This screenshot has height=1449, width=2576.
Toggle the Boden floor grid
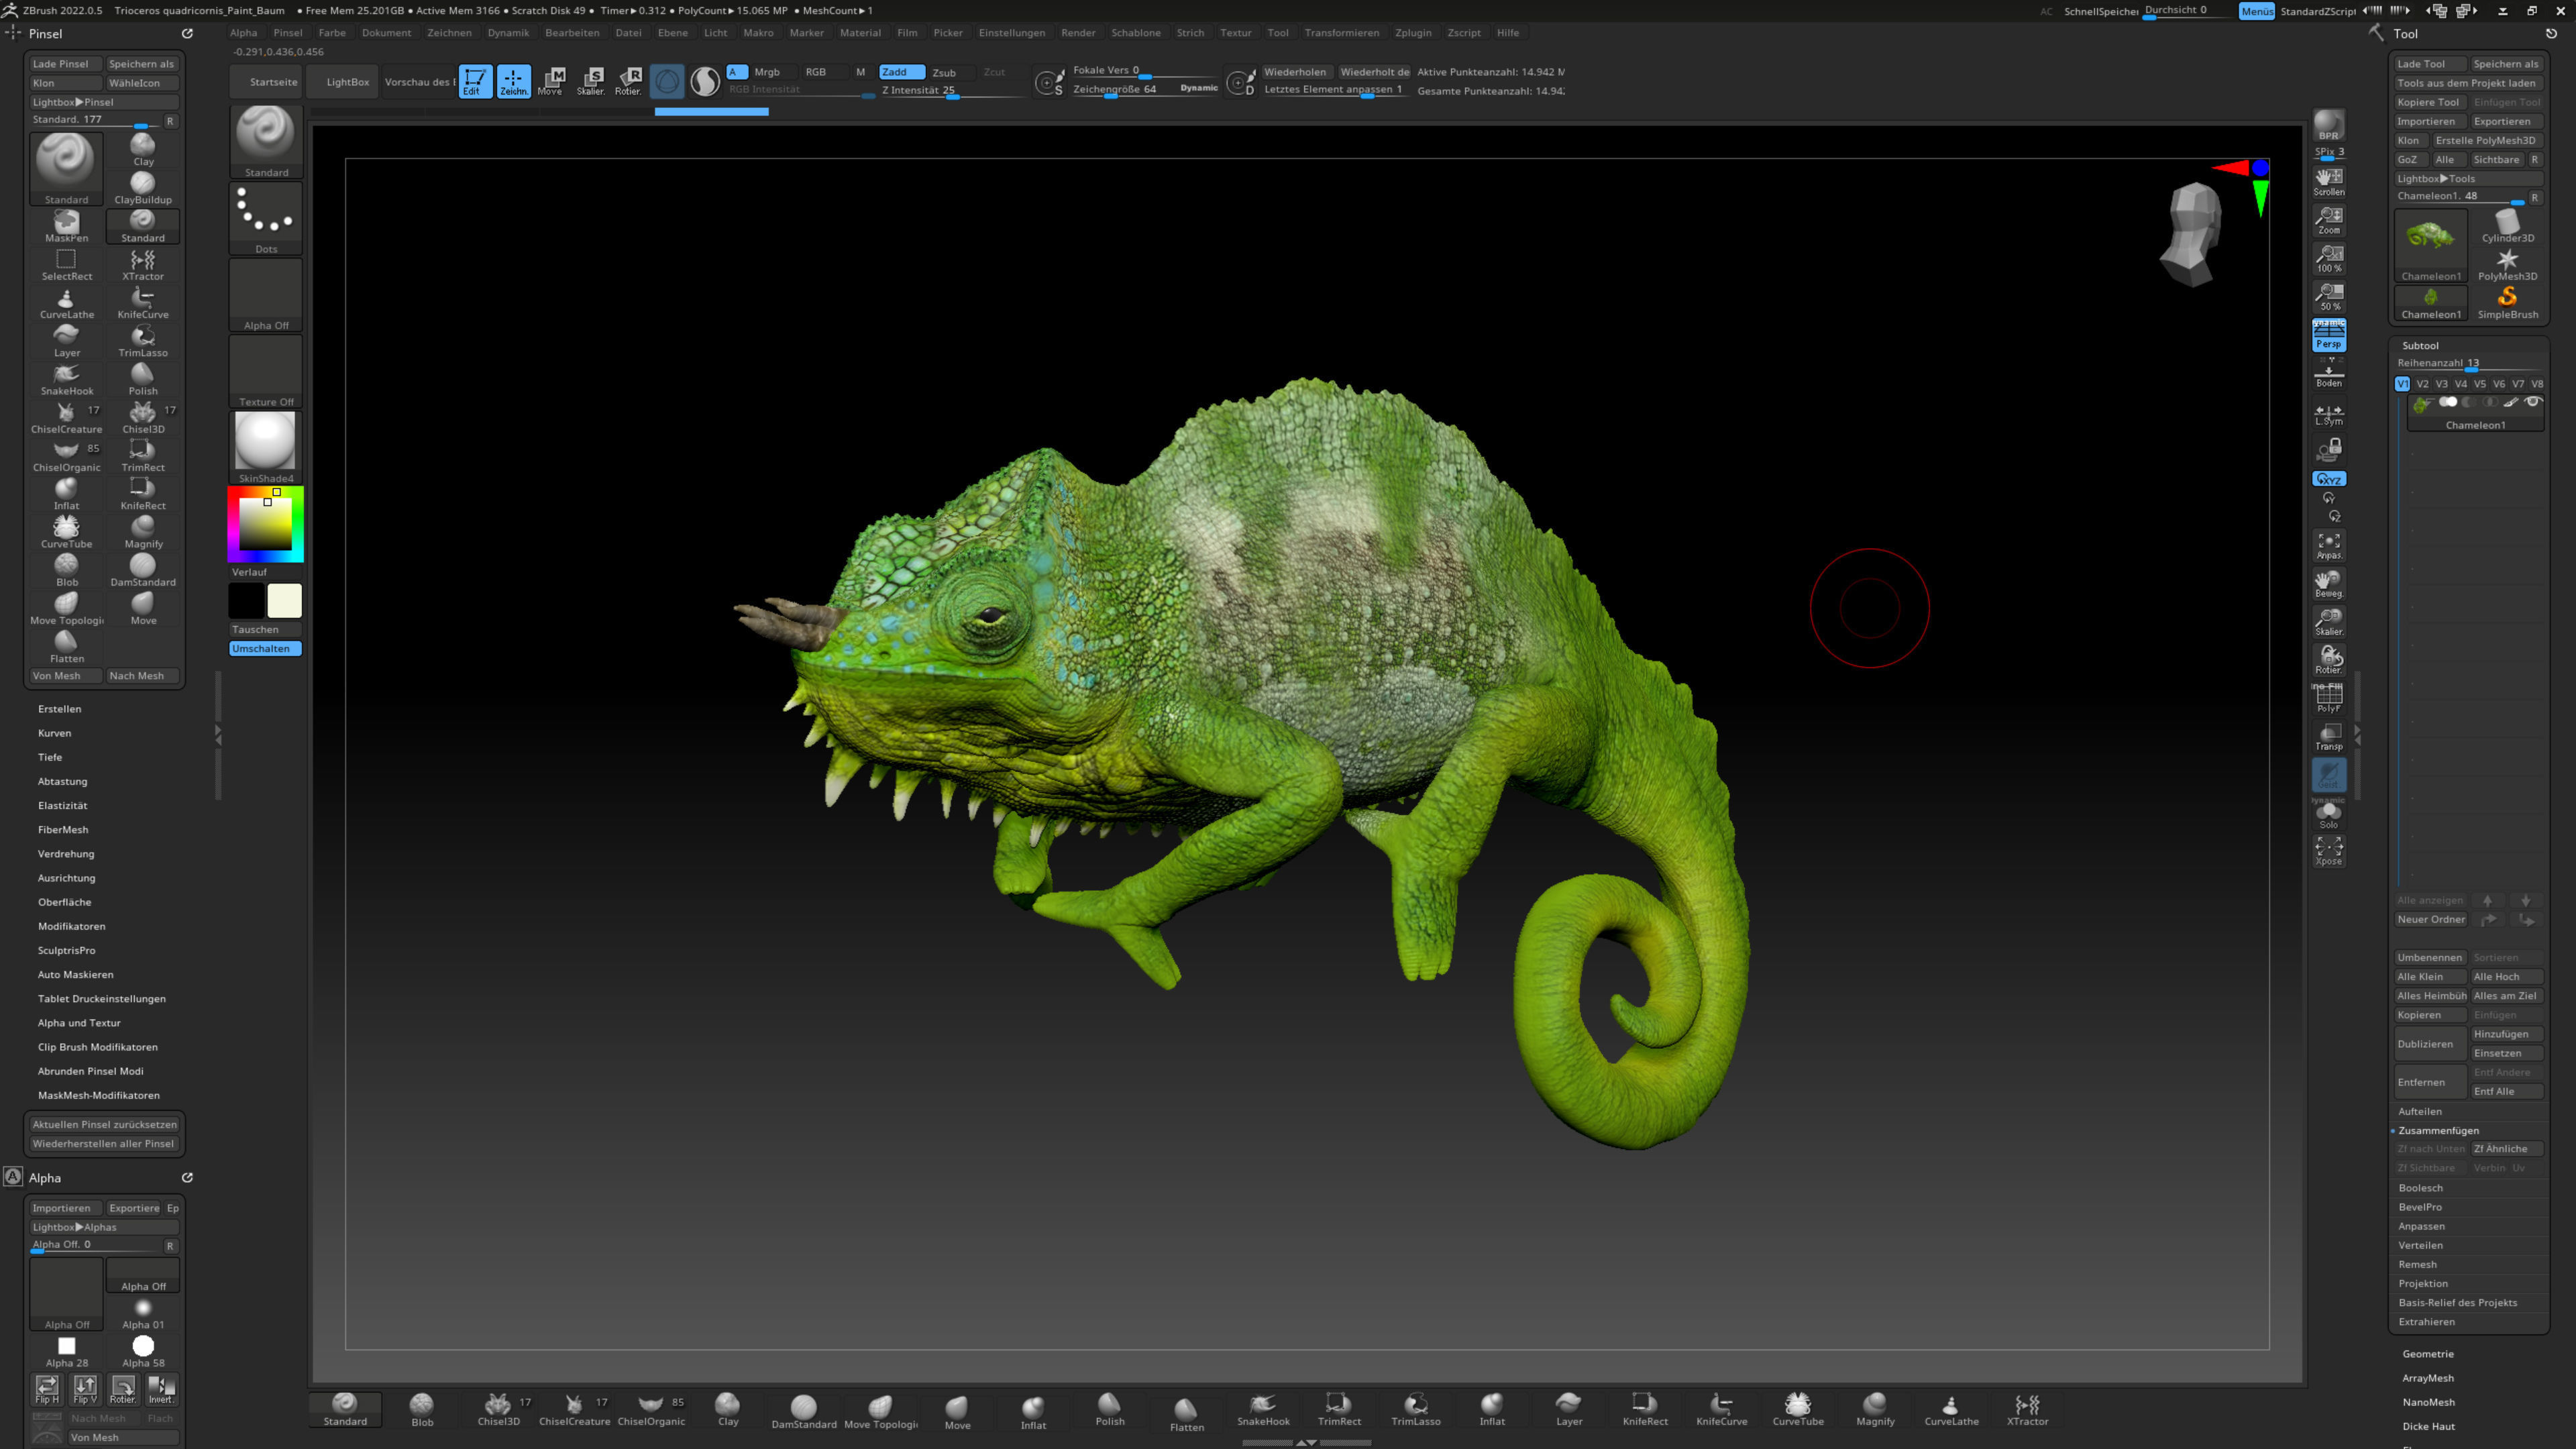point(2328,374)
